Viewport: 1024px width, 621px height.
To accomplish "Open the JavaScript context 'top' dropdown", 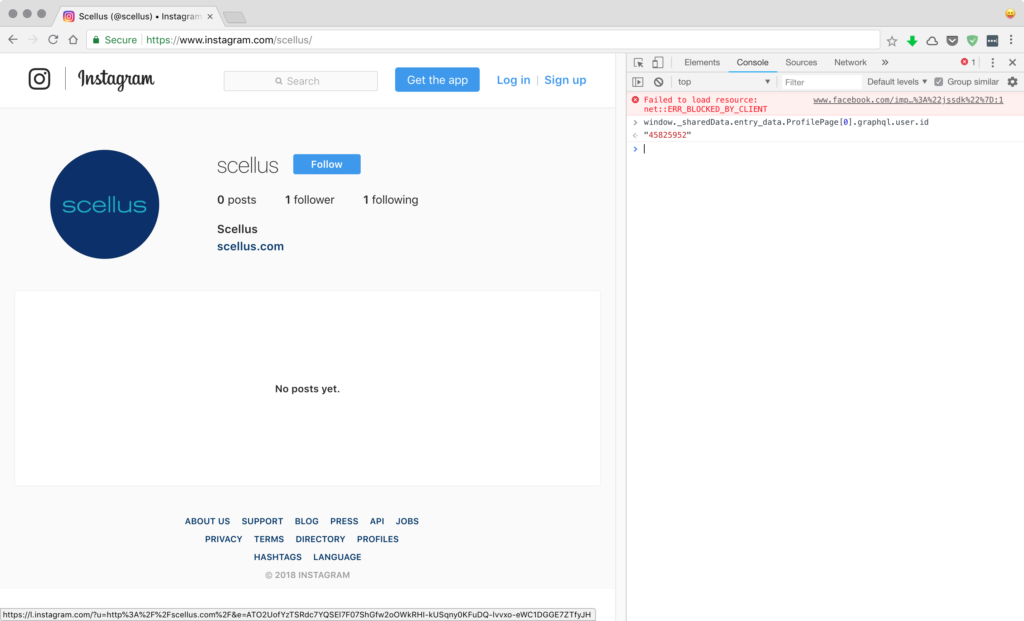I will [724, 82].
